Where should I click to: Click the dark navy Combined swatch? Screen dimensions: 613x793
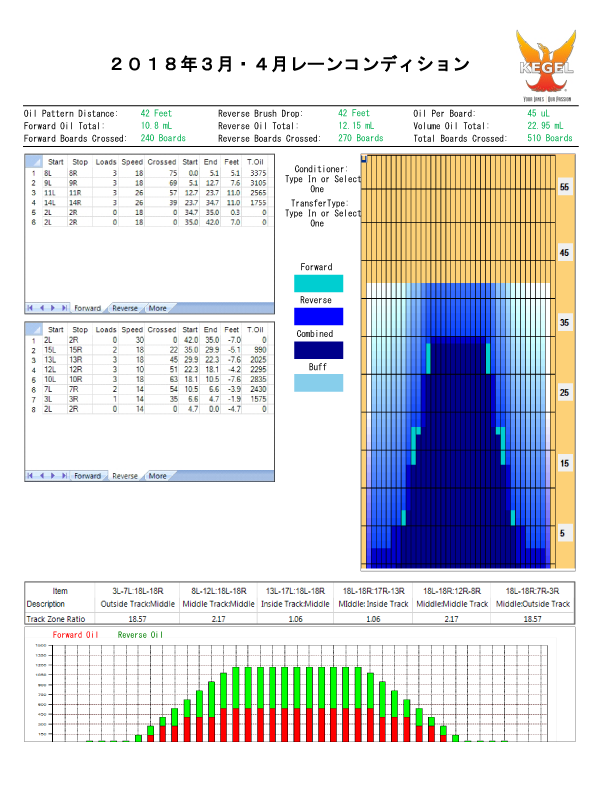pos(316,349)
